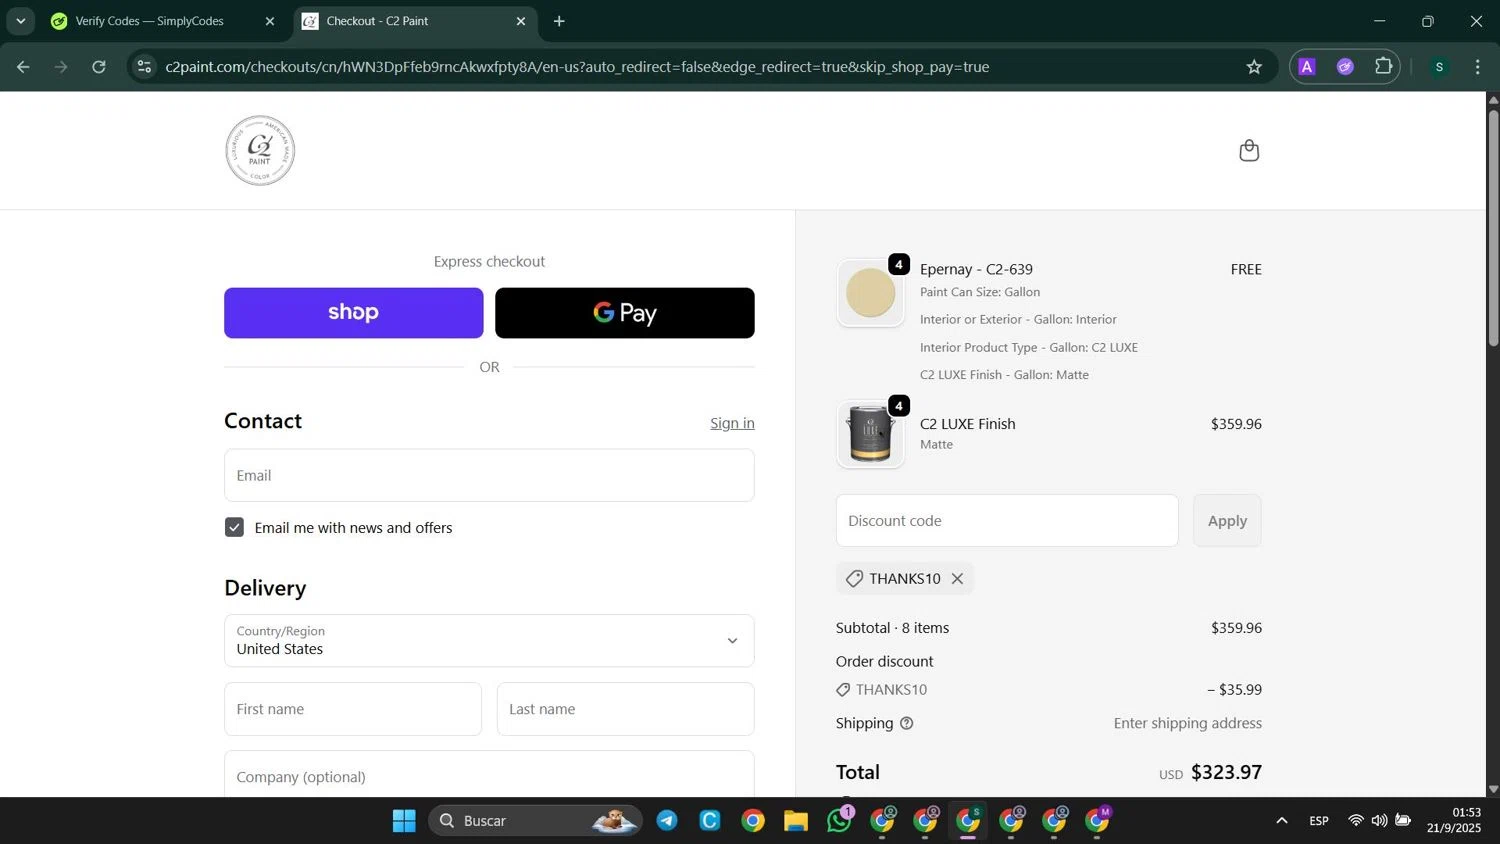Open a new browser tab
This screenshot has height=844, width=1500.
[x=559, y=21]
